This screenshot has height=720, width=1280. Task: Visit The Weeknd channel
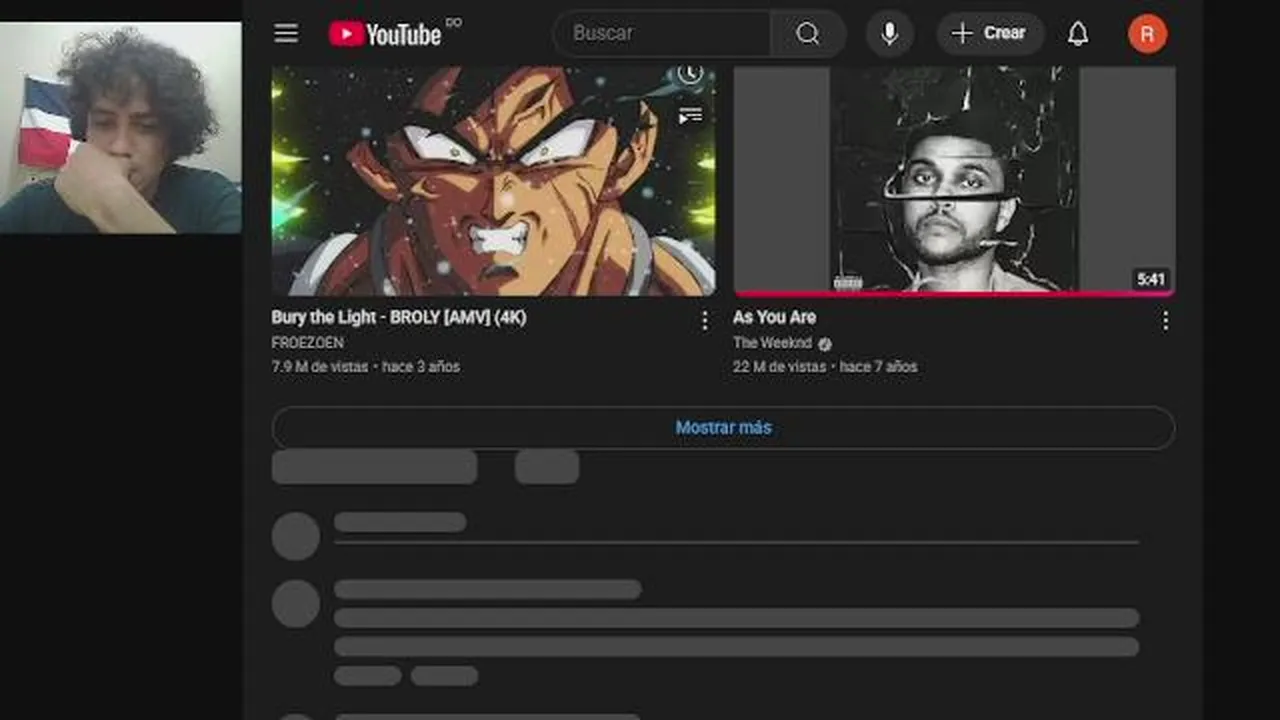click(x=772, y=343)
